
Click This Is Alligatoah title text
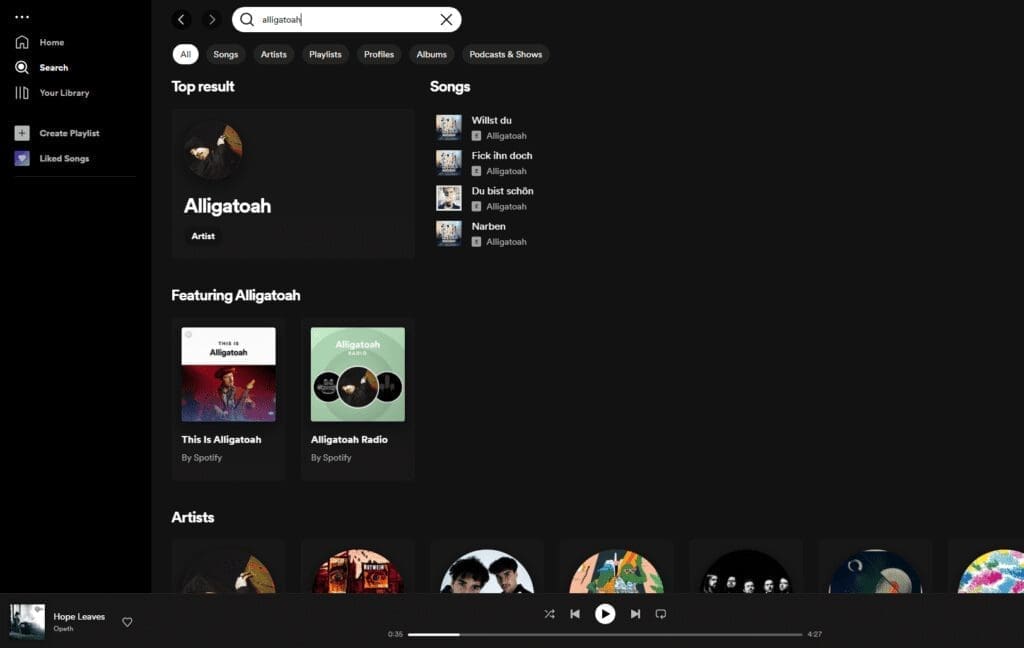click(221, 440)
